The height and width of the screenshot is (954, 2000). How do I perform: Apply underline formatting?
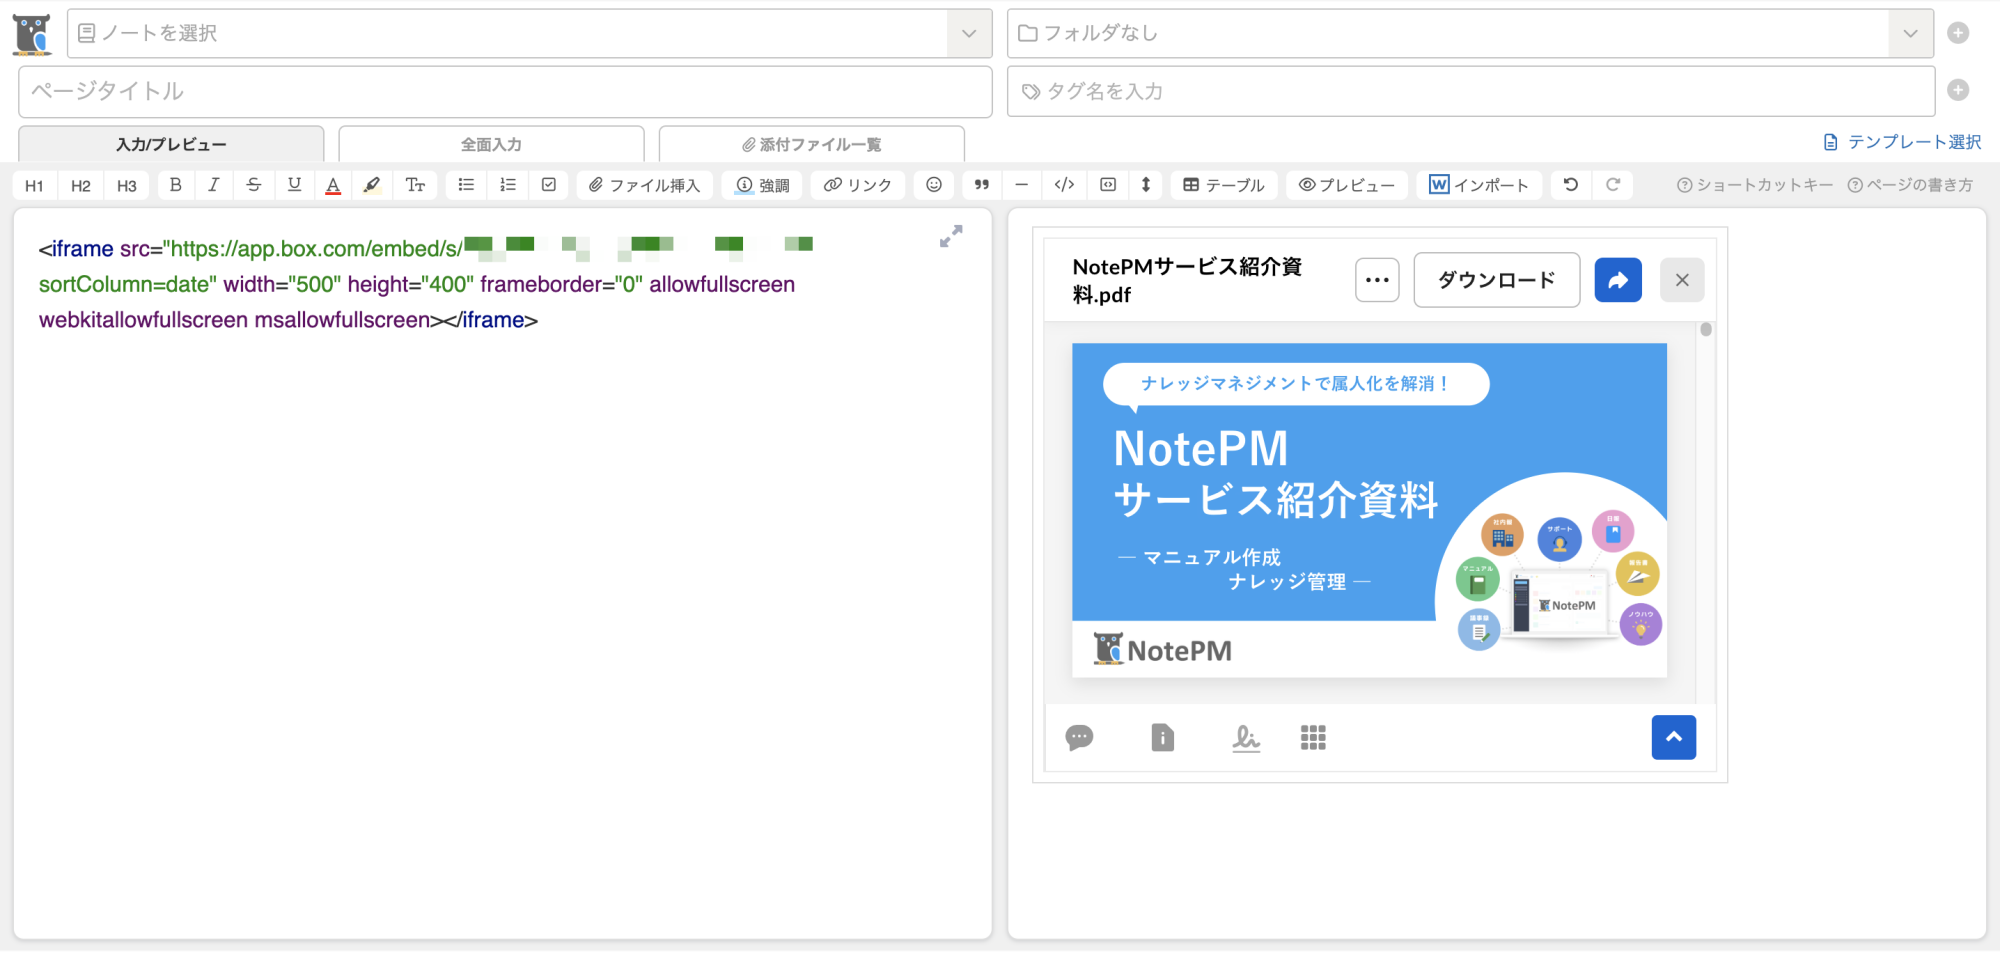pyautogui.click(x=294, y=185)
